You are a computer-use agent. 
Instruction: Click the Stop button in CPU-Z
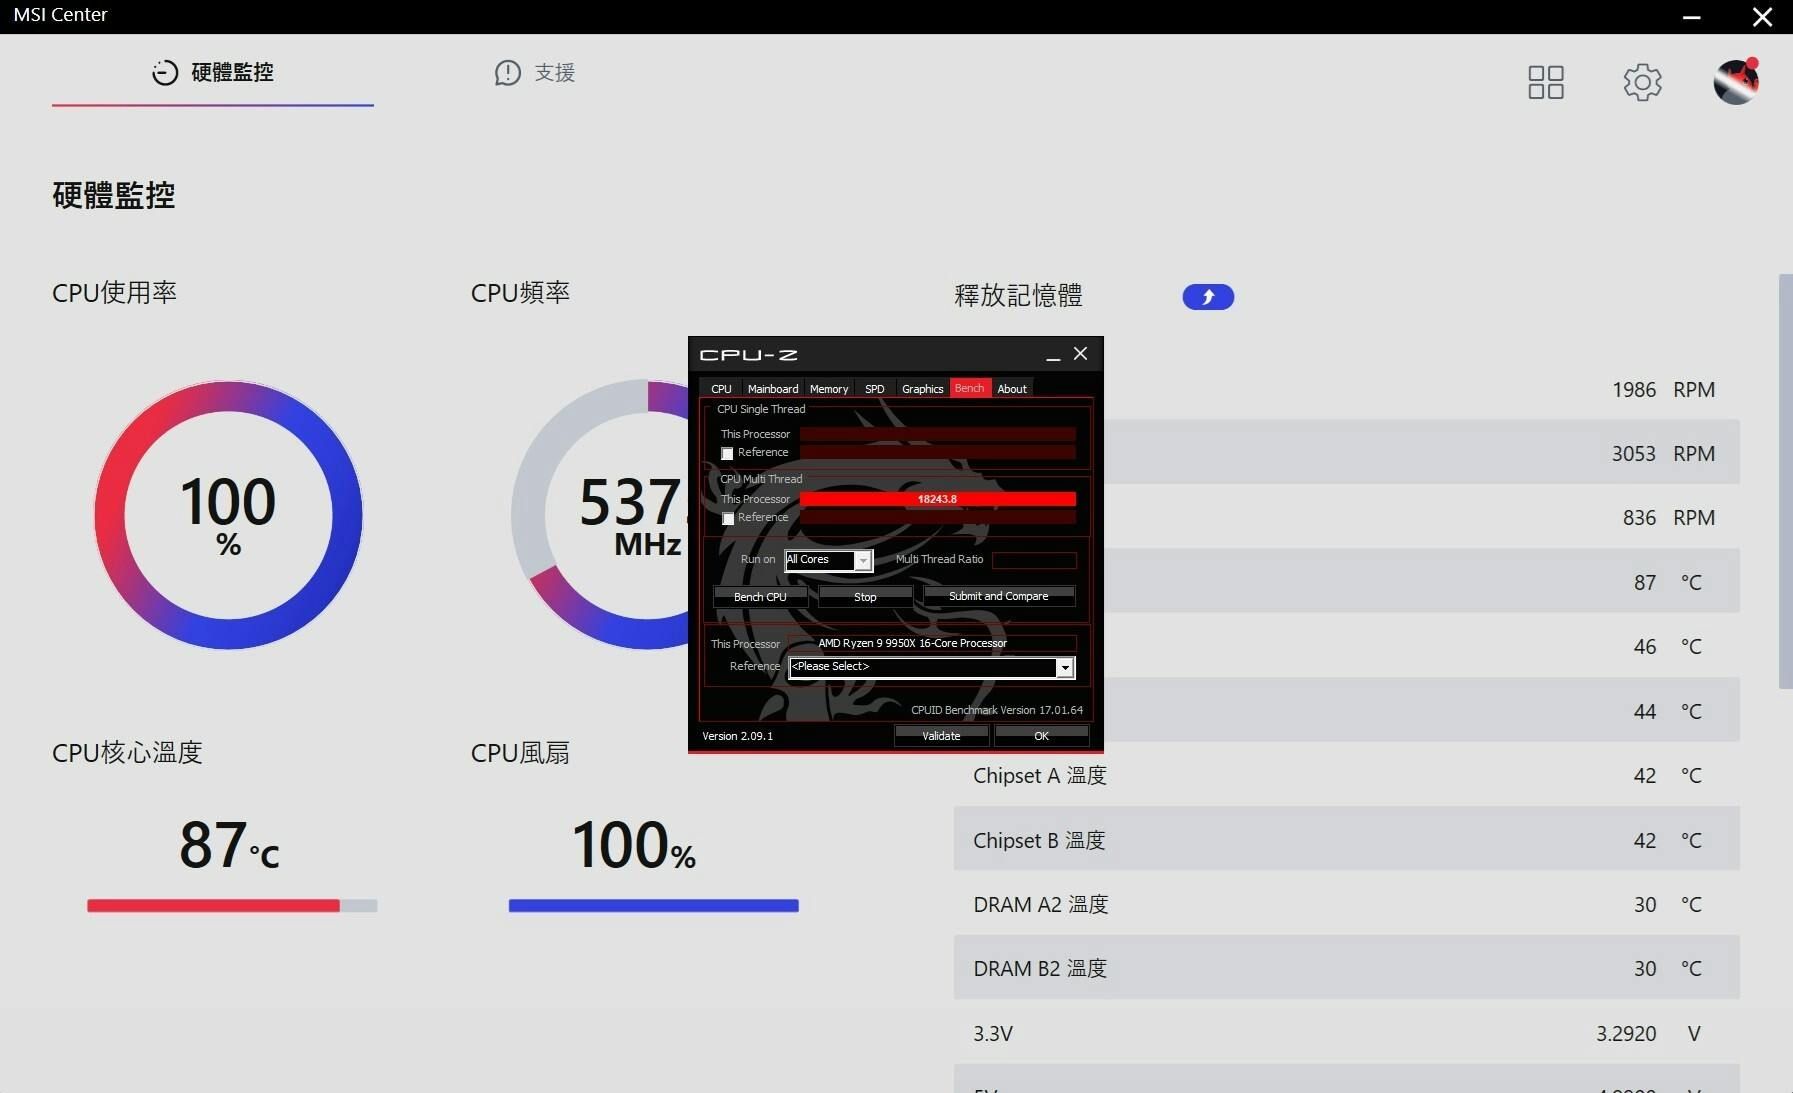point(865,597)
